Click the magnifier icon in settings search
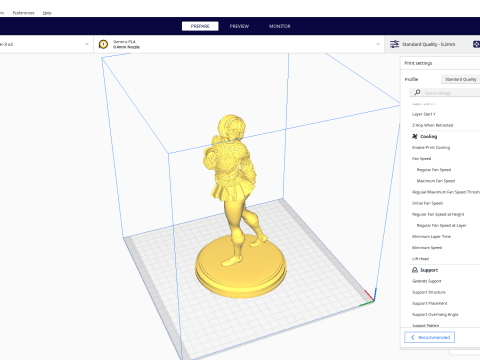 [417, 92]
